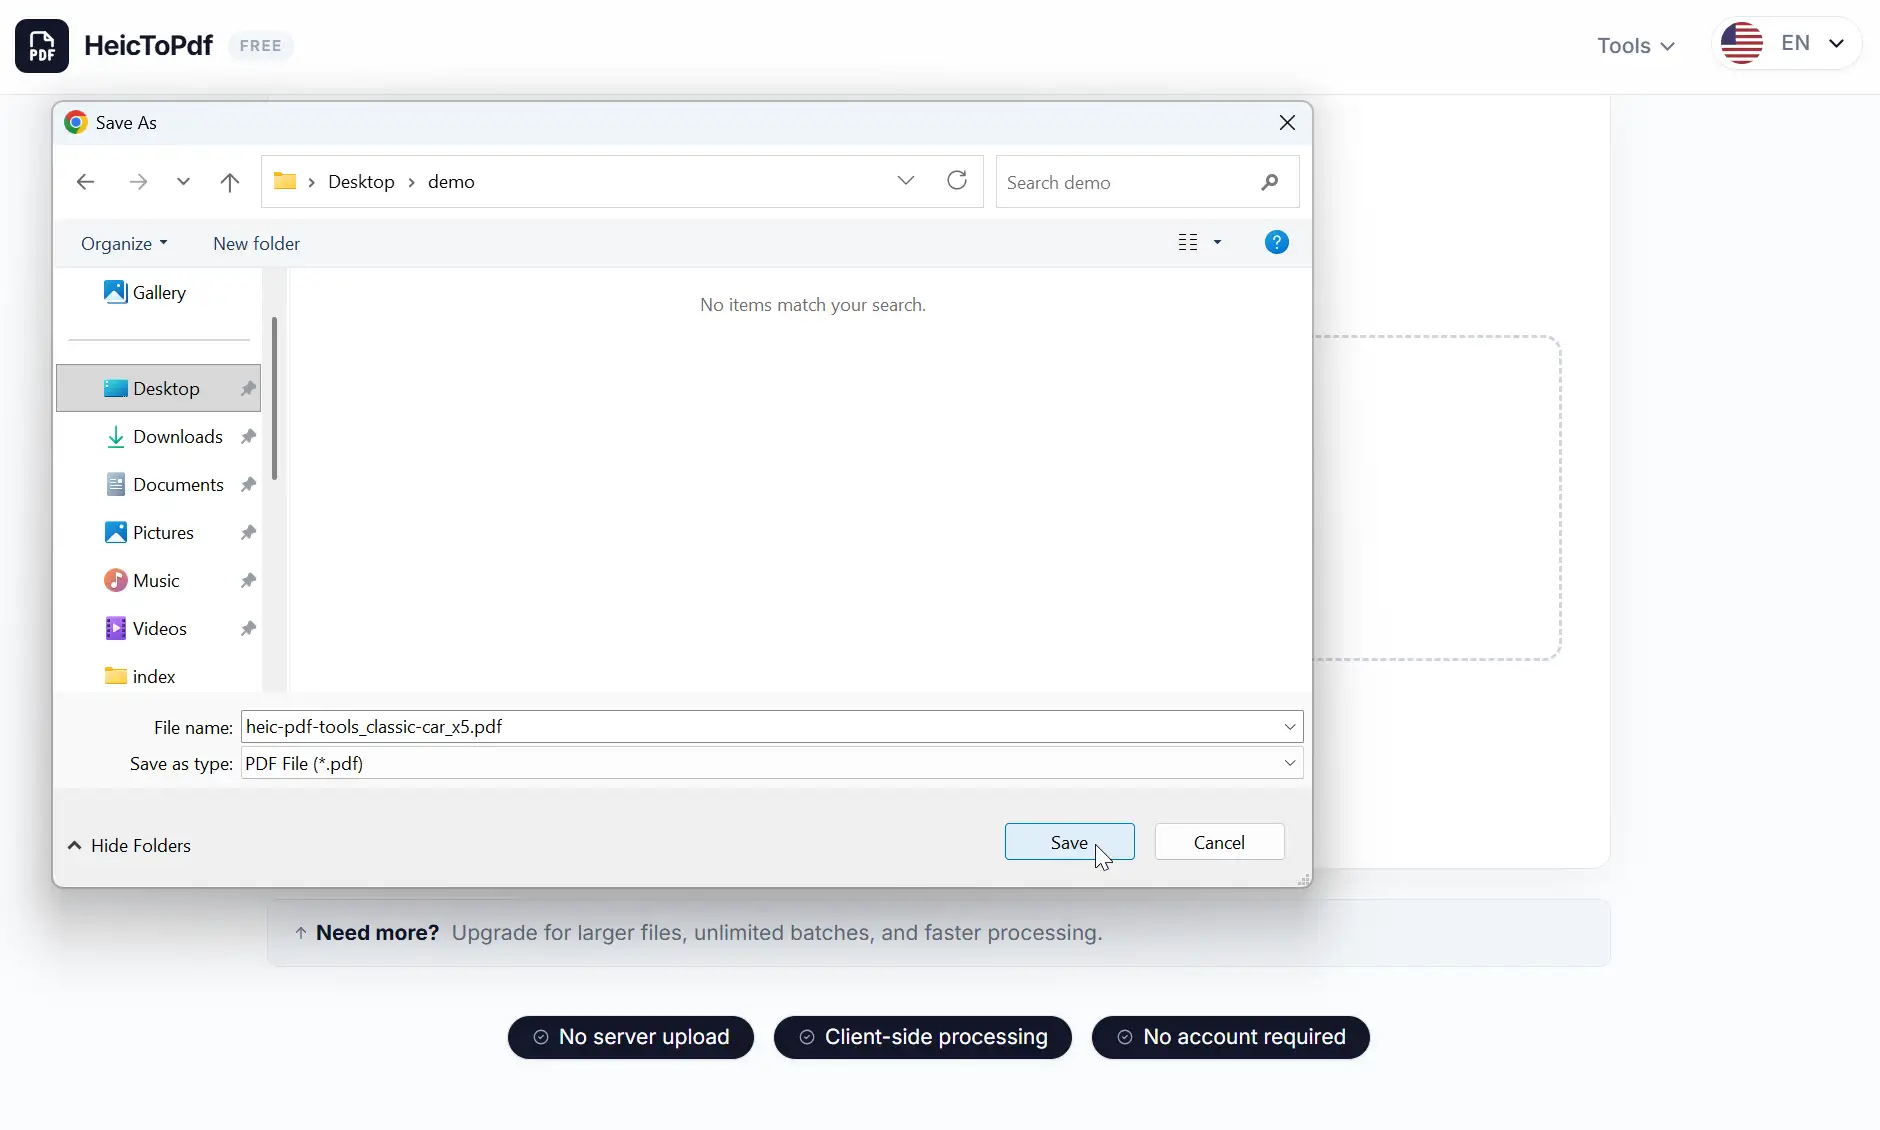This screenshot has width=1880, height=1130.
Task: Open the Tools menu on the webpage
Action: tap(1635, 46)
